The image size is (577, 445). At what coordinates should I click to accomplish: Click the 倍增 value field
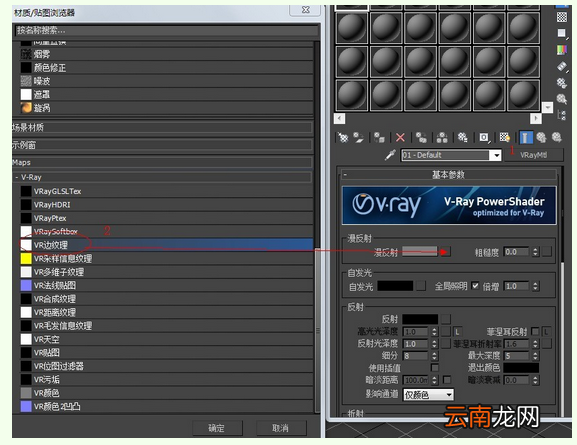coord(517,286)
